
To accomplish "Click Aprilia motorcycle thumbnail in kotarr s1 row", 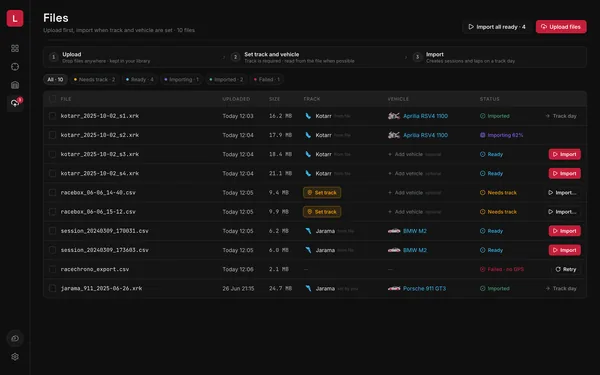I will 394,116.
